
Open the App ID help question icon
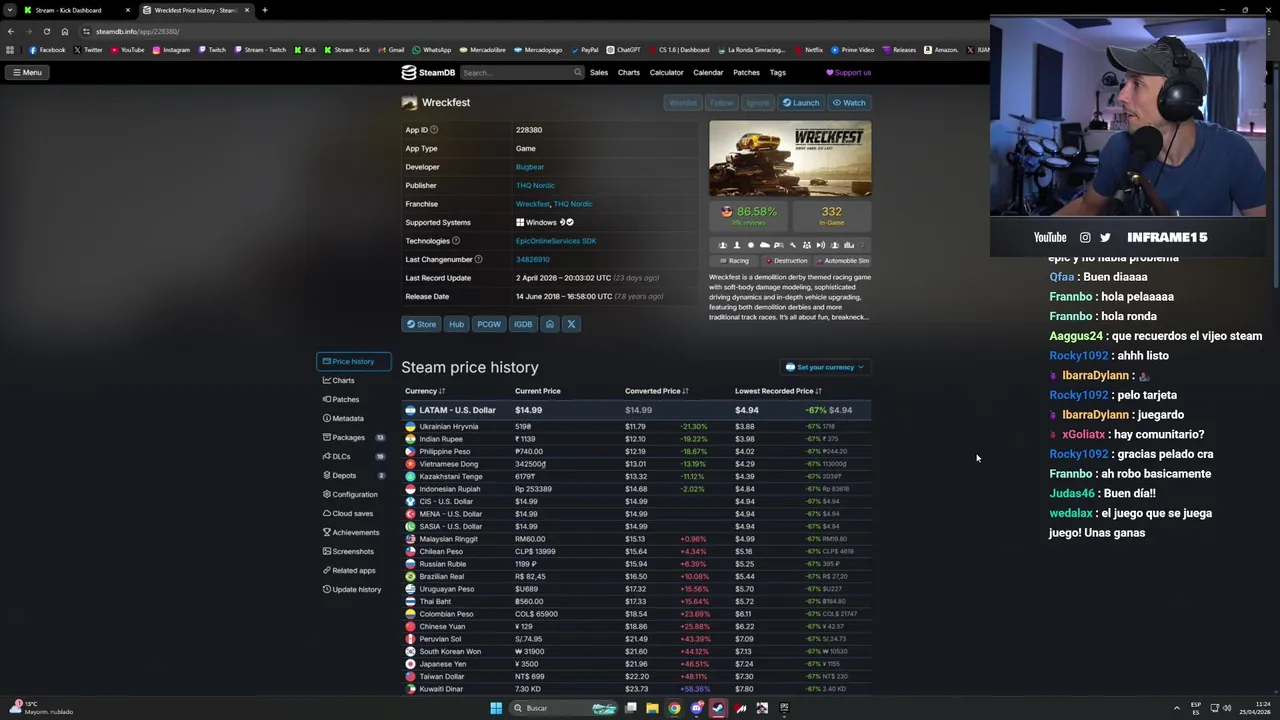(x=433, y=129)
